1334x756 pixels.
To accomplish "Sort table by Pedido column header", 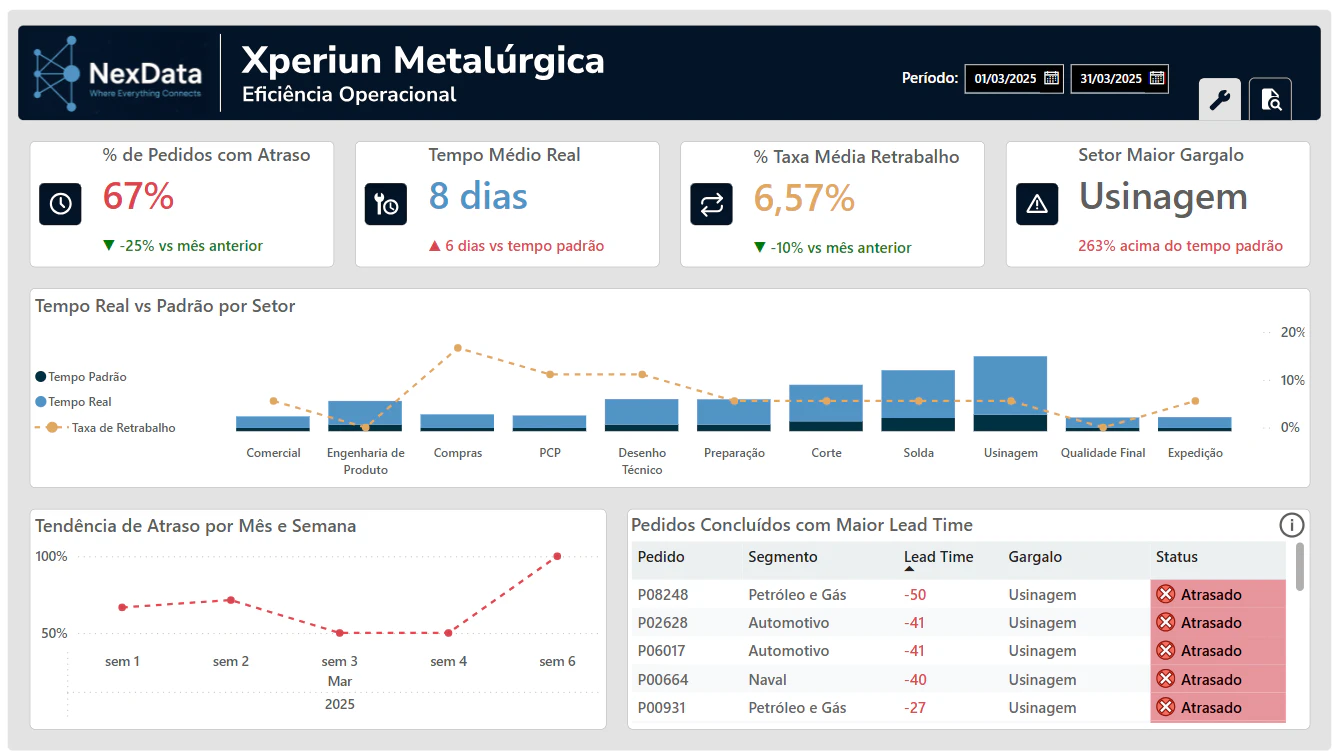I will 661,557.
